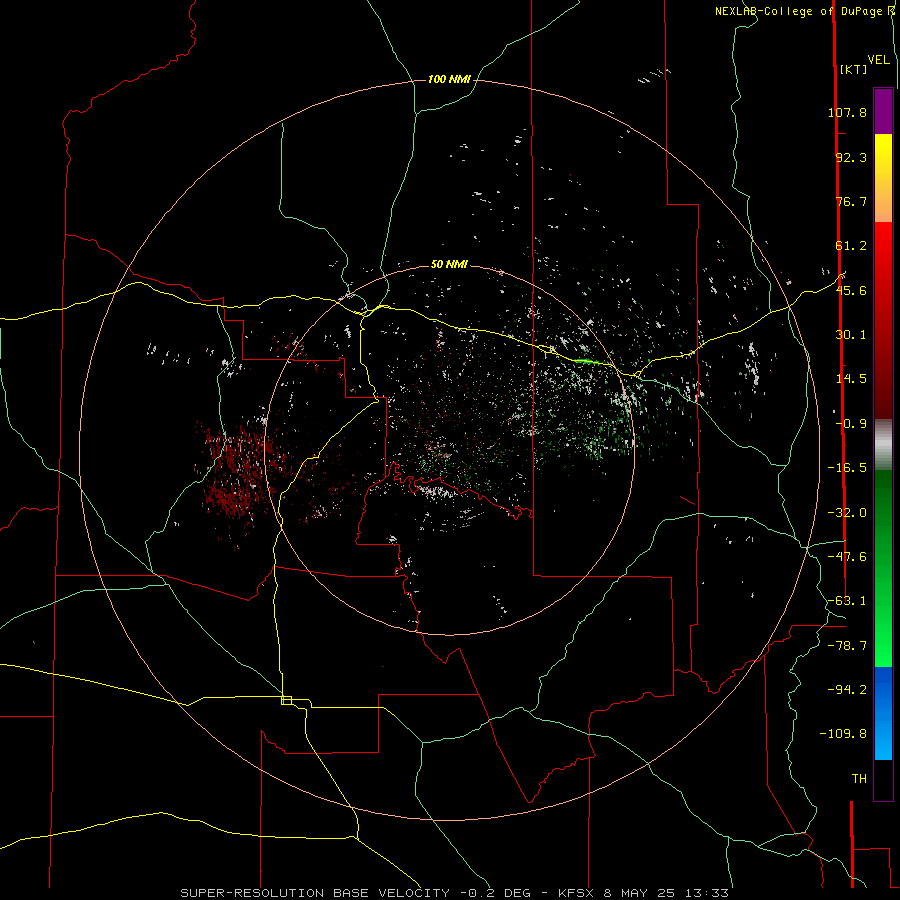This screenshot has height=900, width=900.
Task: Click the TH label under the scale
Action: tap(859, 779)
